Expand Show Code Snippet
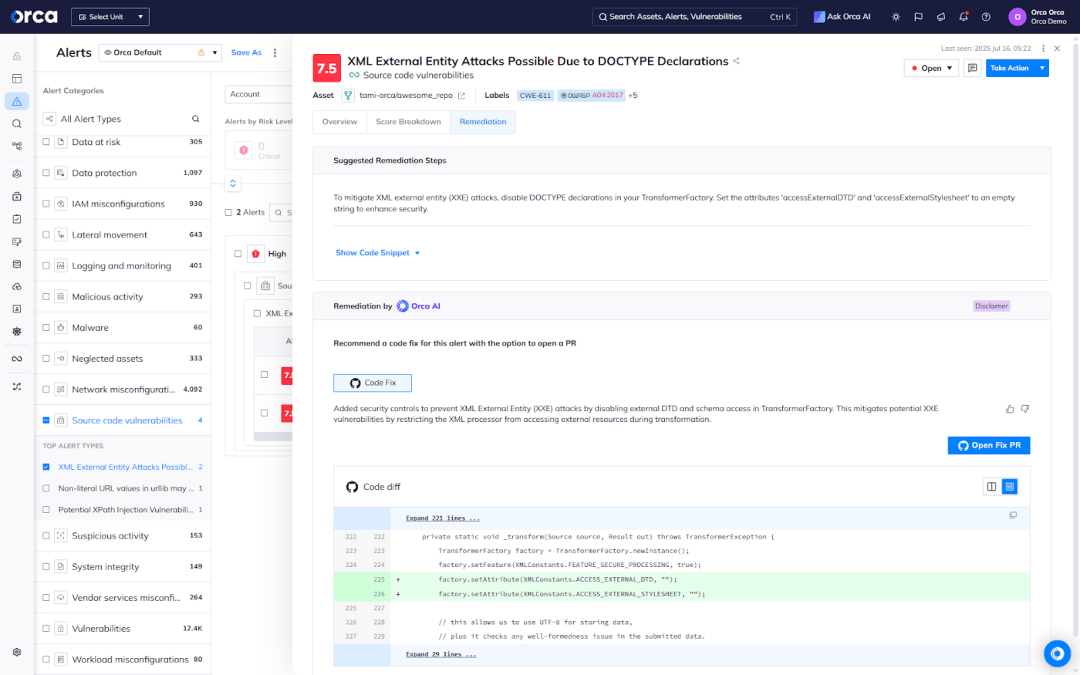 (377, 253)
